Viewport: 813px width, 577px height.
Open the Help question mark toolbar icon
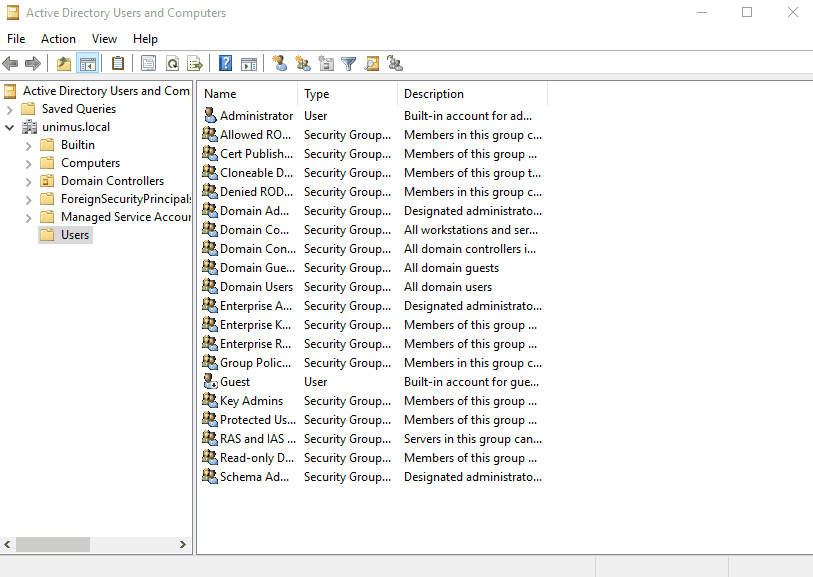click(x=226, y=63)
